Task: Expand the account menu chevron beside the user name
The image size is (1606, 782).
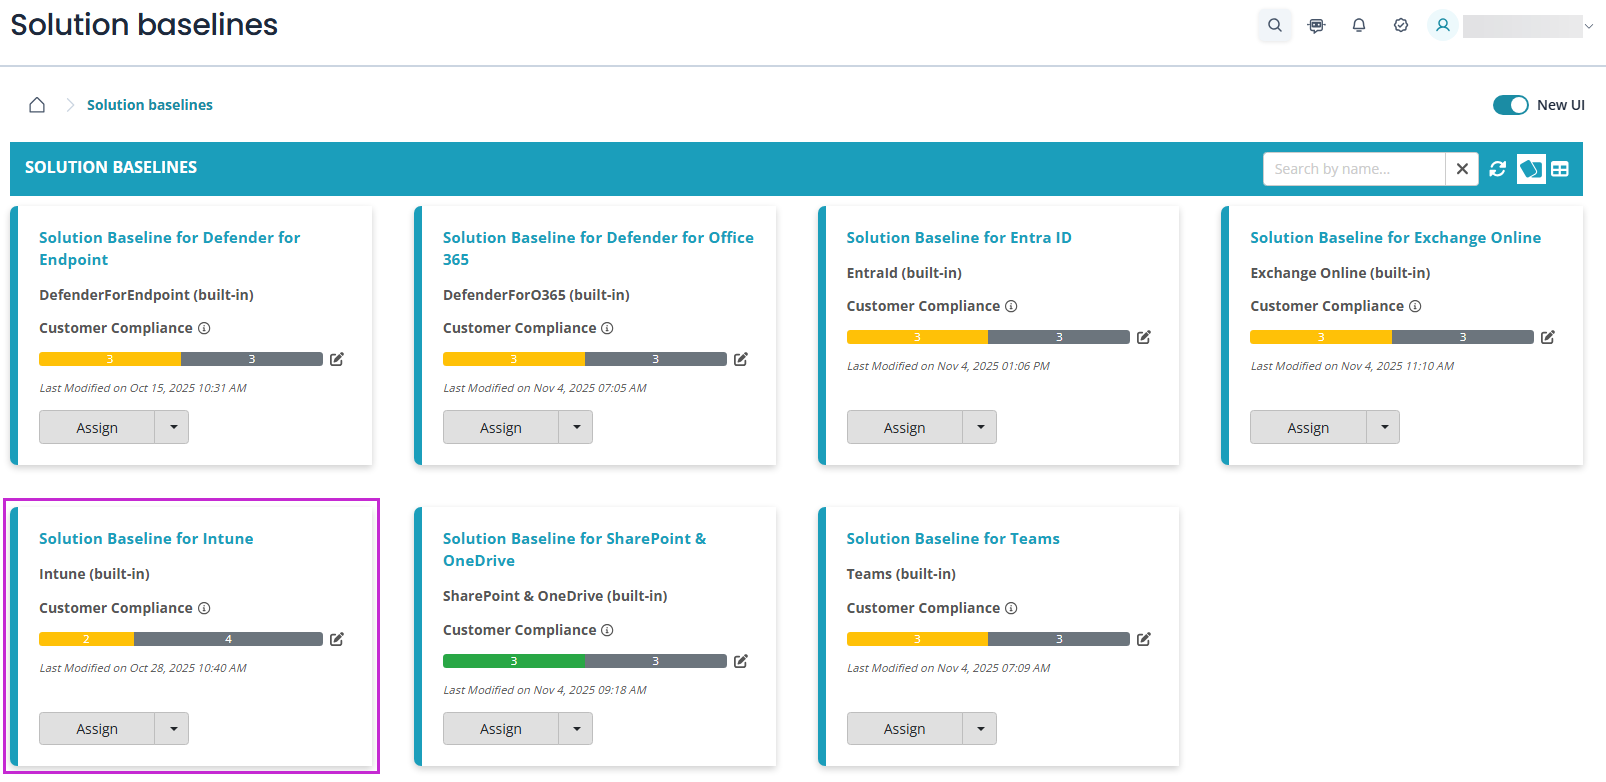Action: [x=1589, y=26]
